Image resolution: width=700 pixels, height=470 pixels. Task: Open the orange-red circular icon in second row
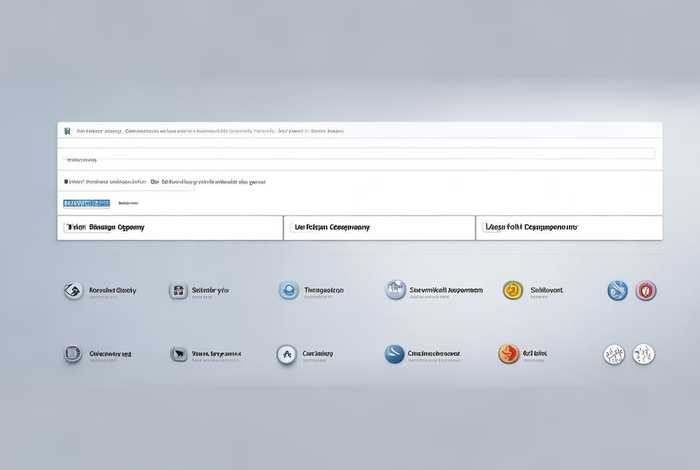(509, 354)
